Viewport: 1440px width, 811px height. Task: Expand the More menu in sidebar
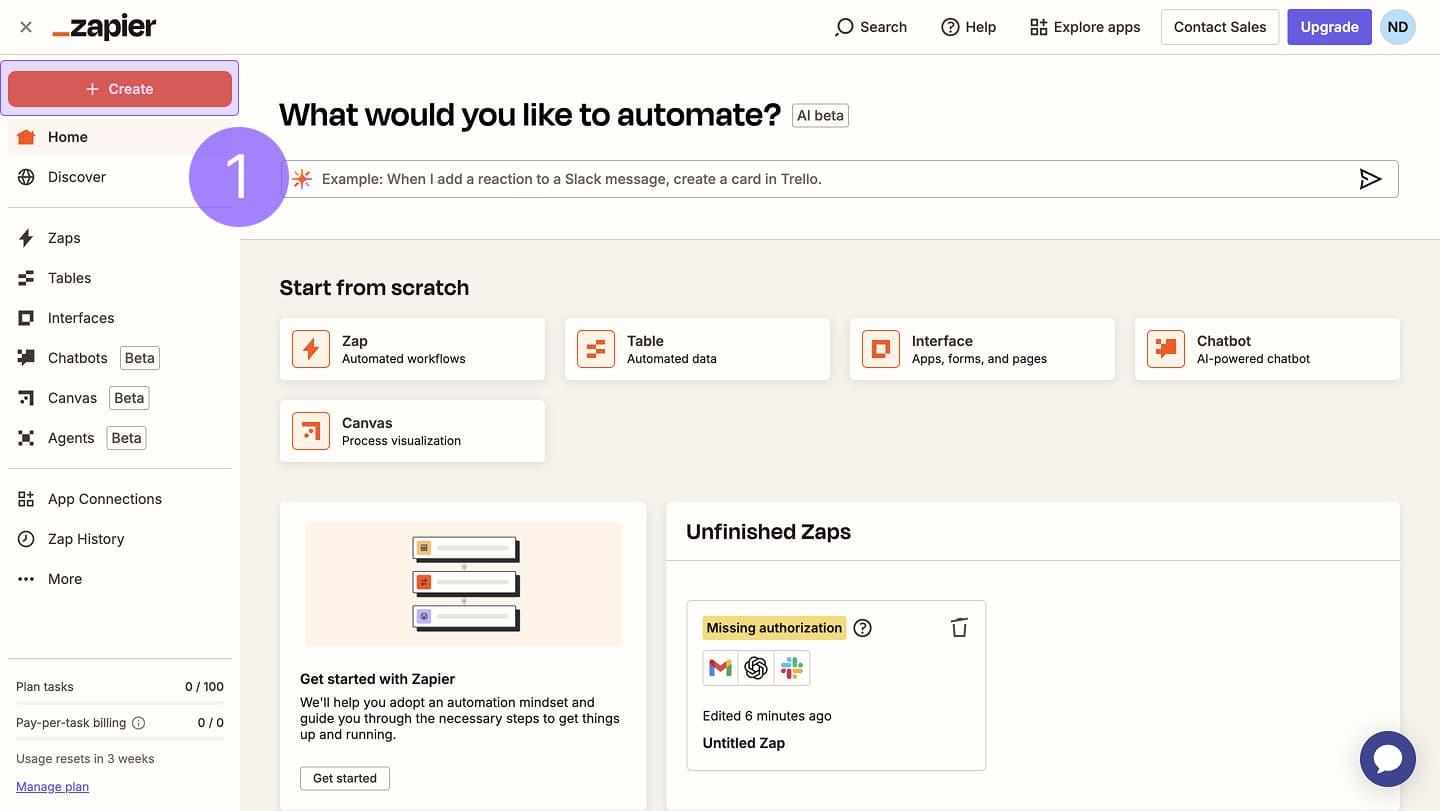(120, 579)
